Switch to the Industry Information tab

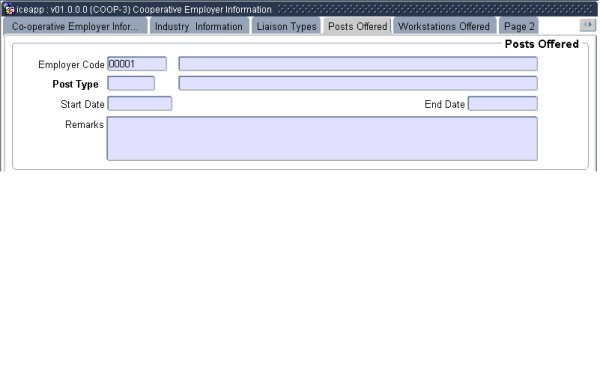click(199, 26)
